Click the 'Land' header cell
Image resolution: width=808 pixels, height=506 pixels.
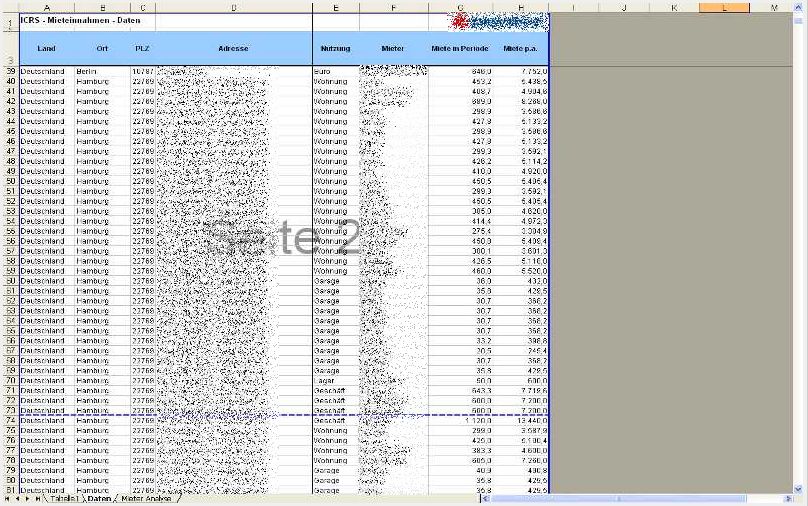(x=46, y=48)
